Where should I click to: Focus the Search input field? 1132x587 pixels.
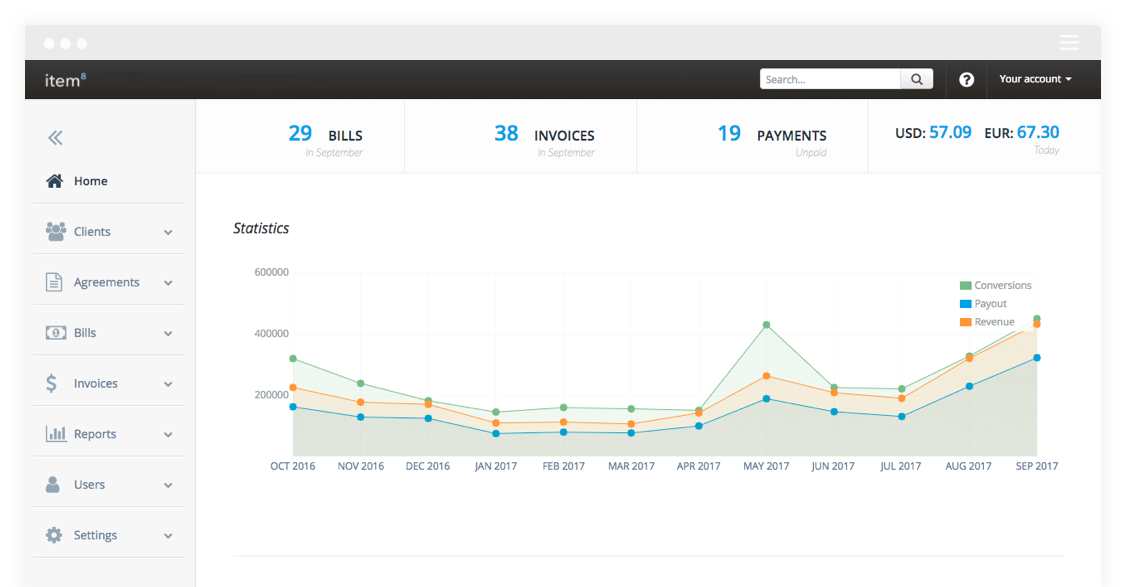click(830, 79)
